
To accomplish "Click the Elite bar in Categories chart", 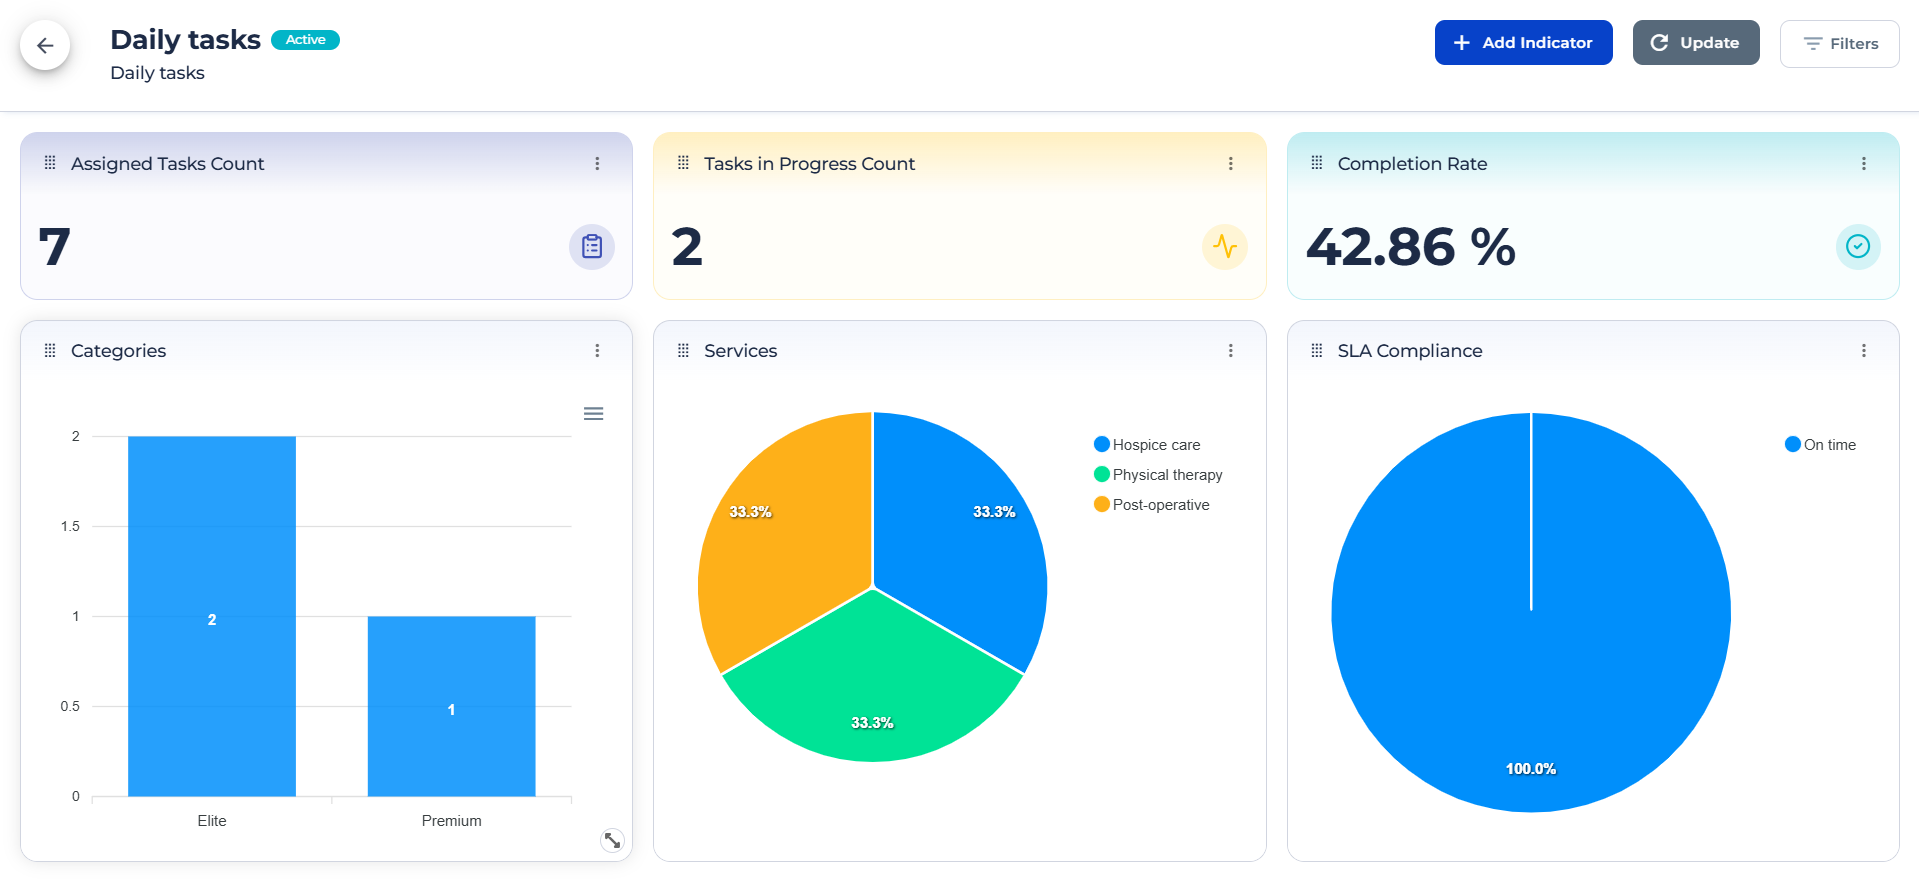I will point(212,616).
